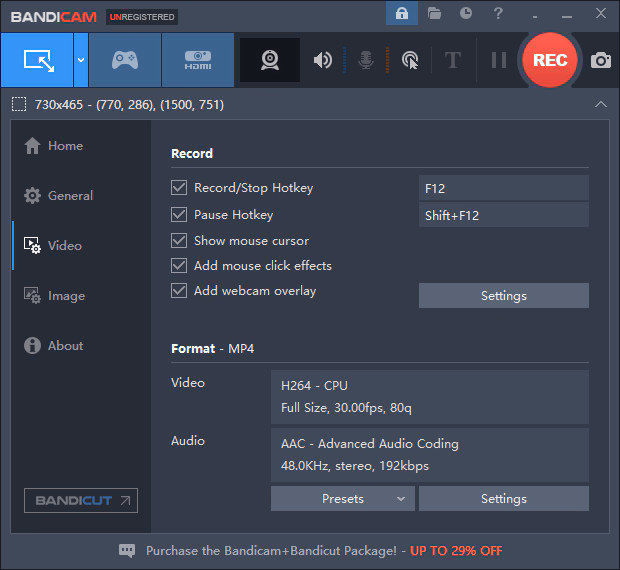The height and width of the screenshot is (570, 620).
Task: Click the UP TO 29% OFF link
Action: click(x=456, y=551)
